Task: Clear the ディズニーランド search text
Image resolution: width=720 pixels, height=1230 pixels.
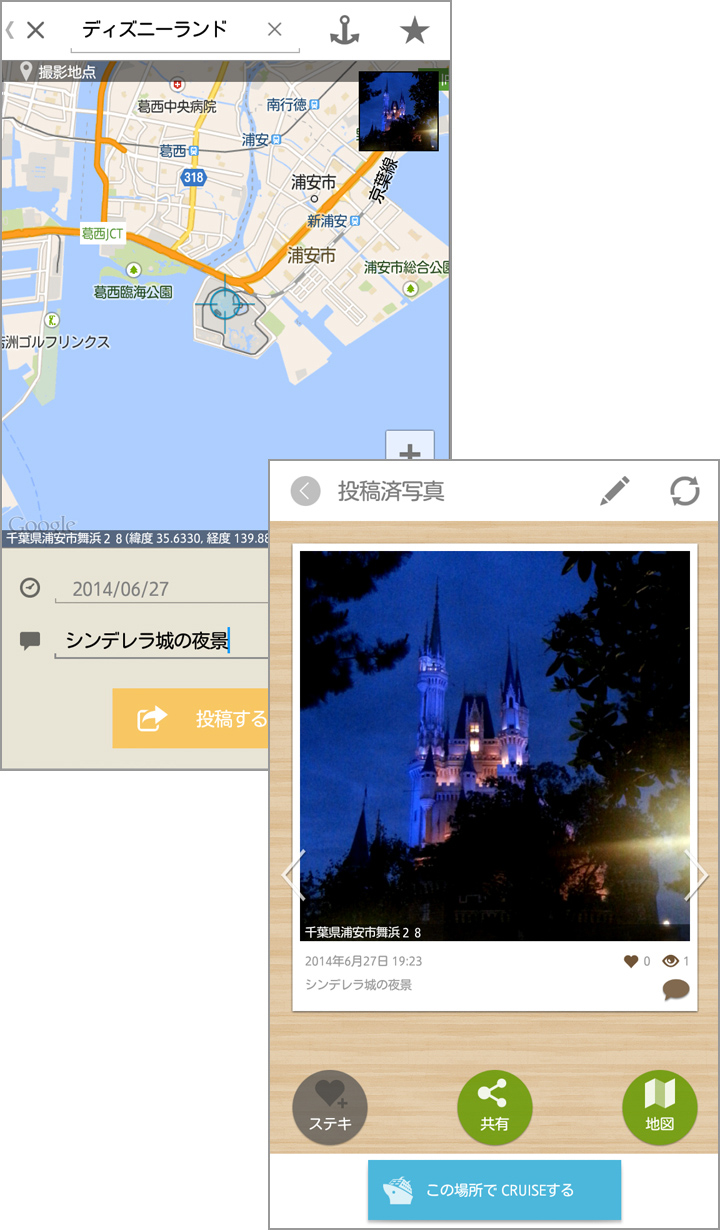Action: [x=275, y=30]
